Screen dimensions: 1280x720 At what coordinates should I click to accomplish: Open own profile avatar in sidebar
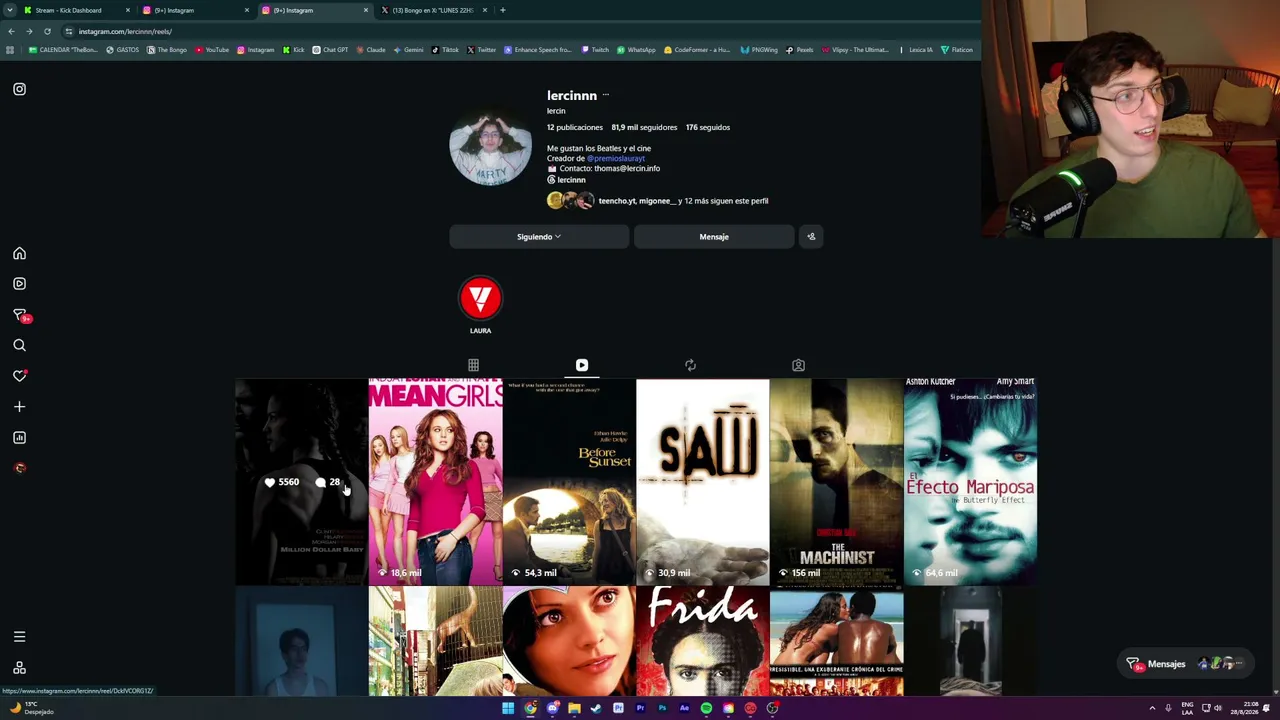(x=19, y=468)
